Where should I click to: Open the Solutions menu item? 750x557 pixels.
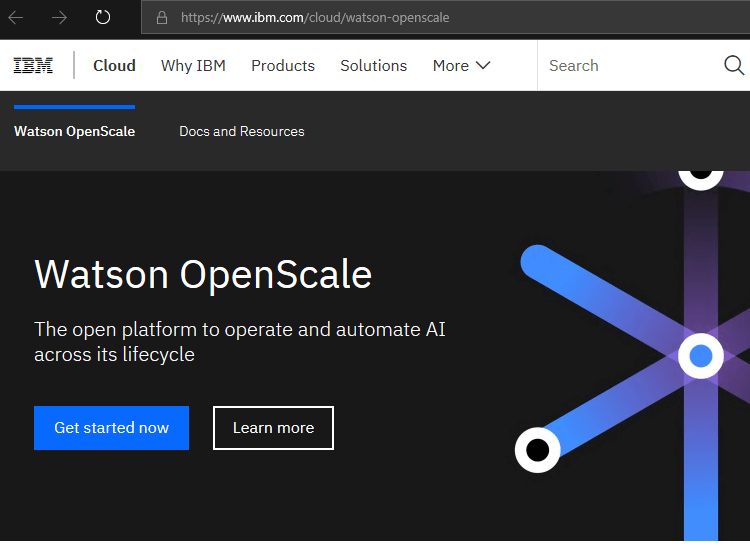[x=374, y=66]
